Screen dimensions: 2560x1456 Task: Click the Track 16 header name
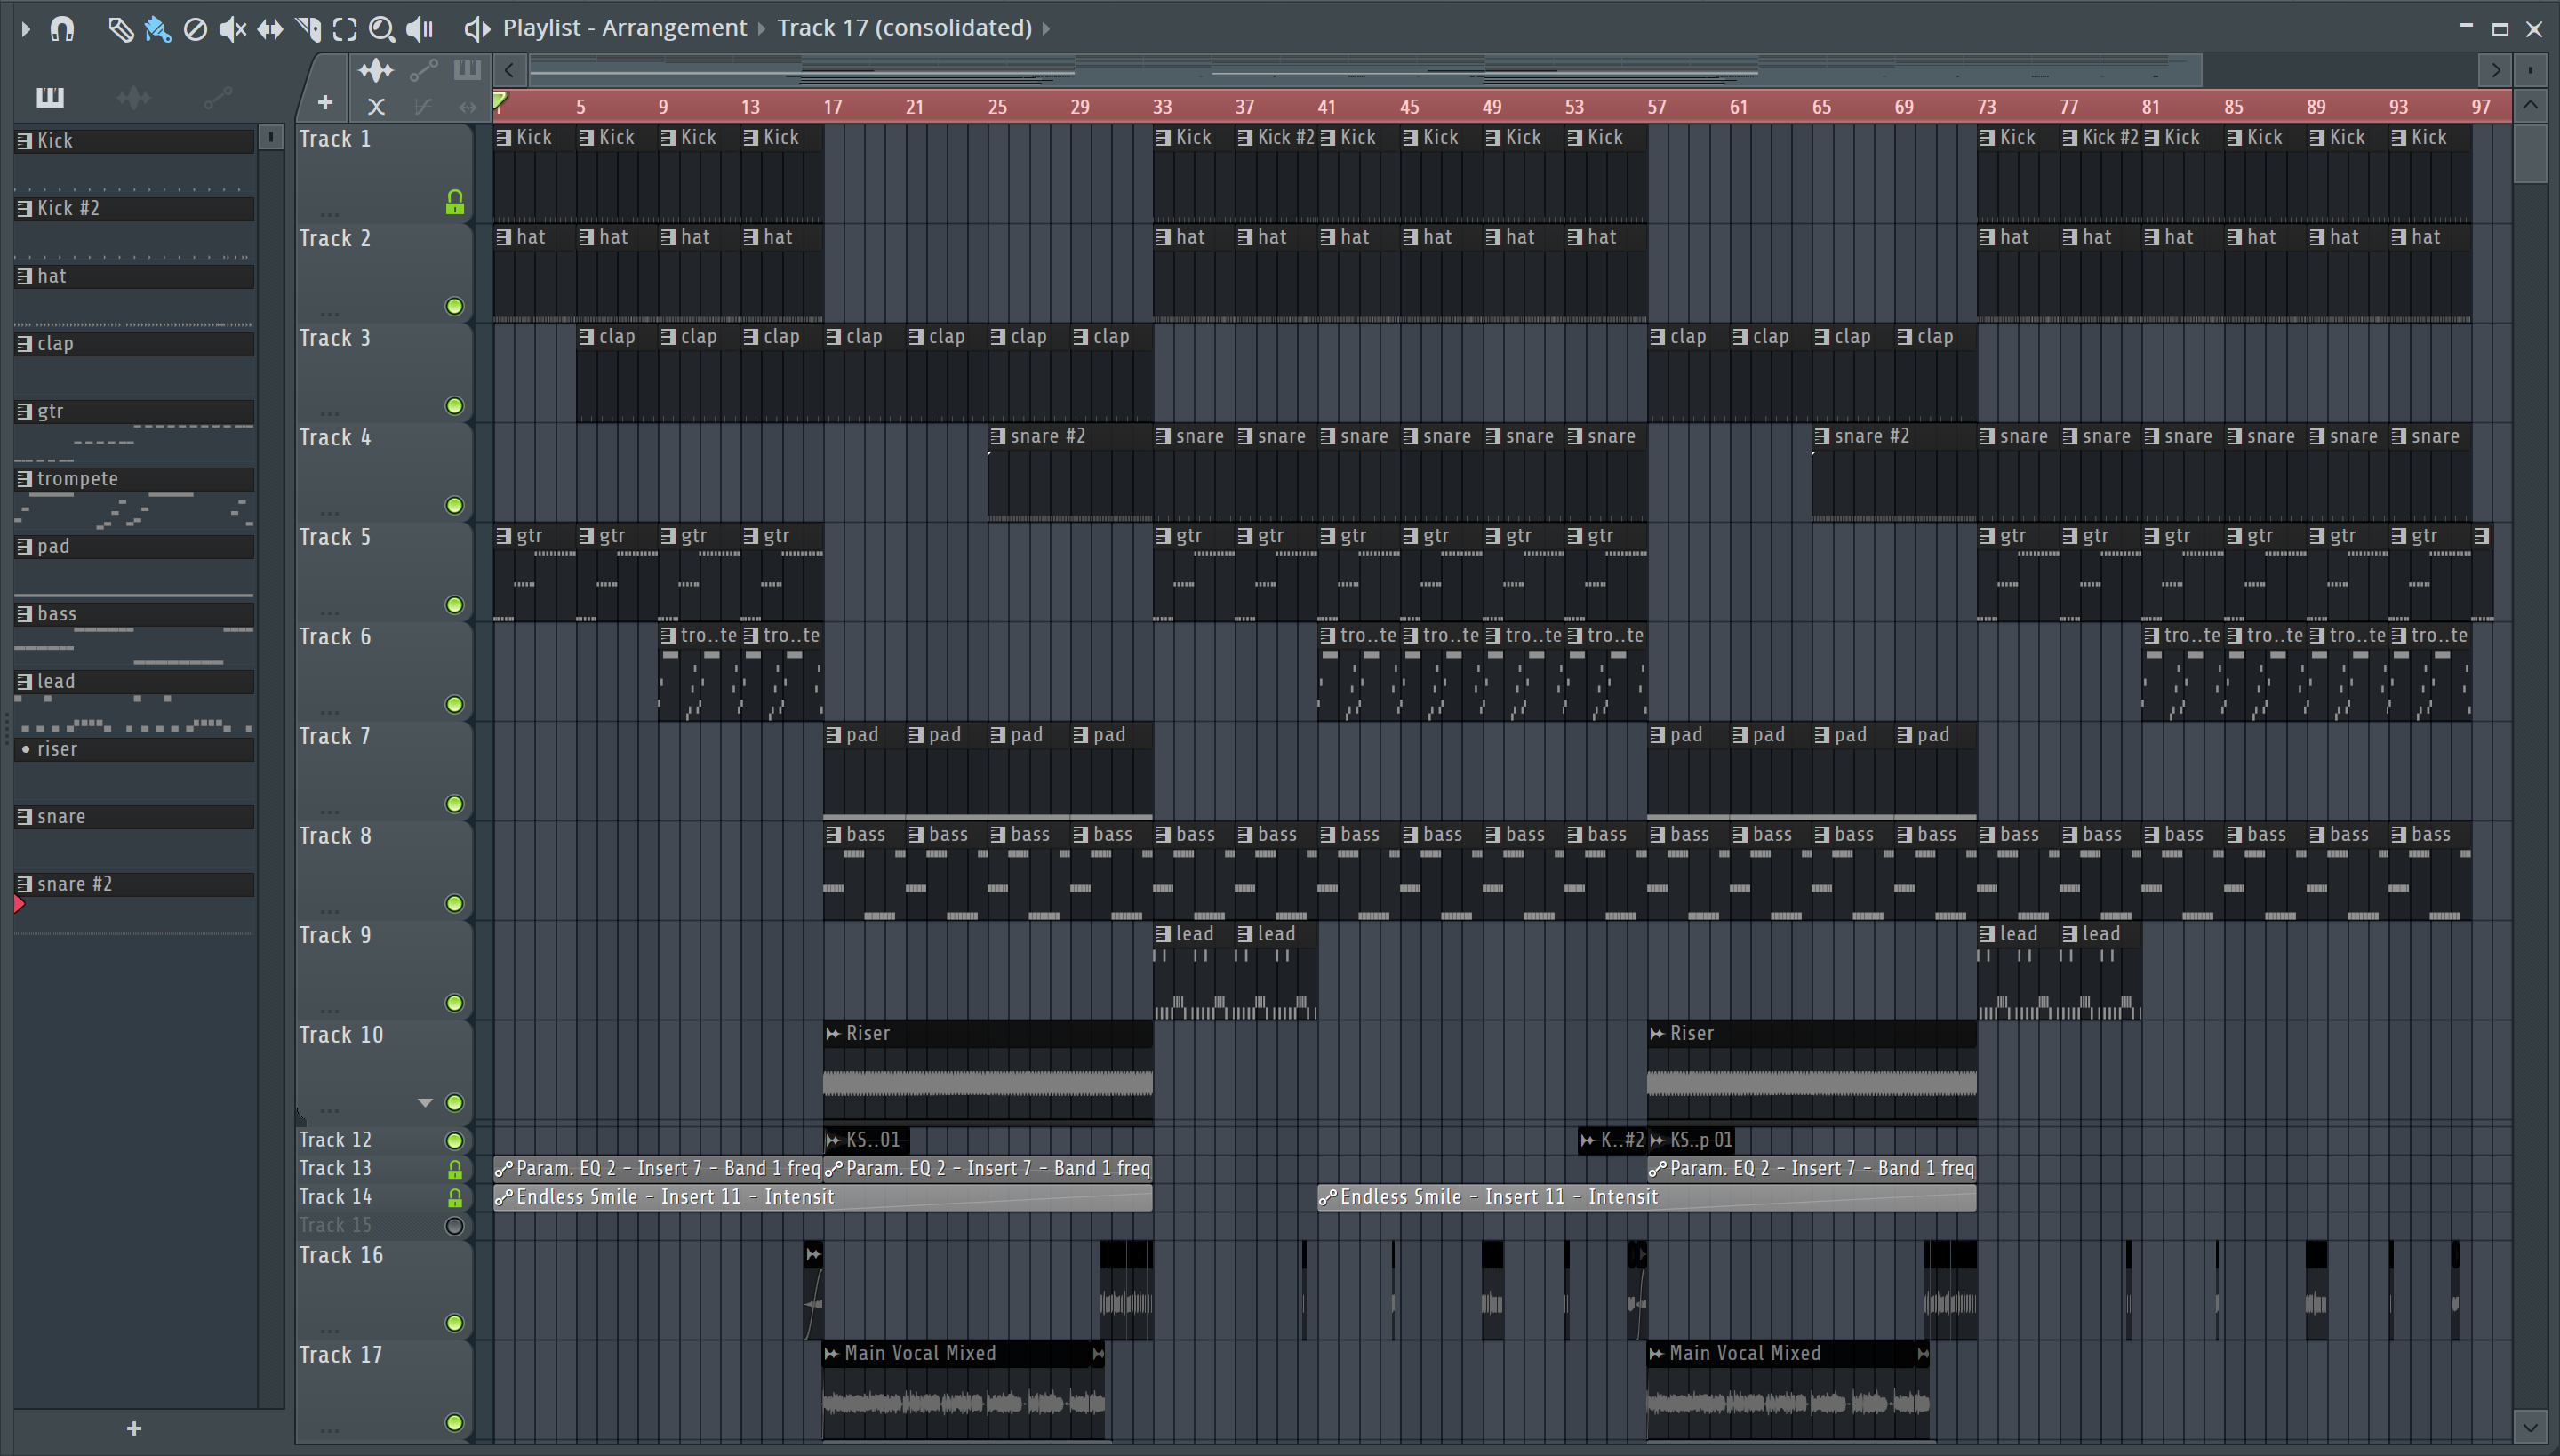click(x=341, y=1256)
